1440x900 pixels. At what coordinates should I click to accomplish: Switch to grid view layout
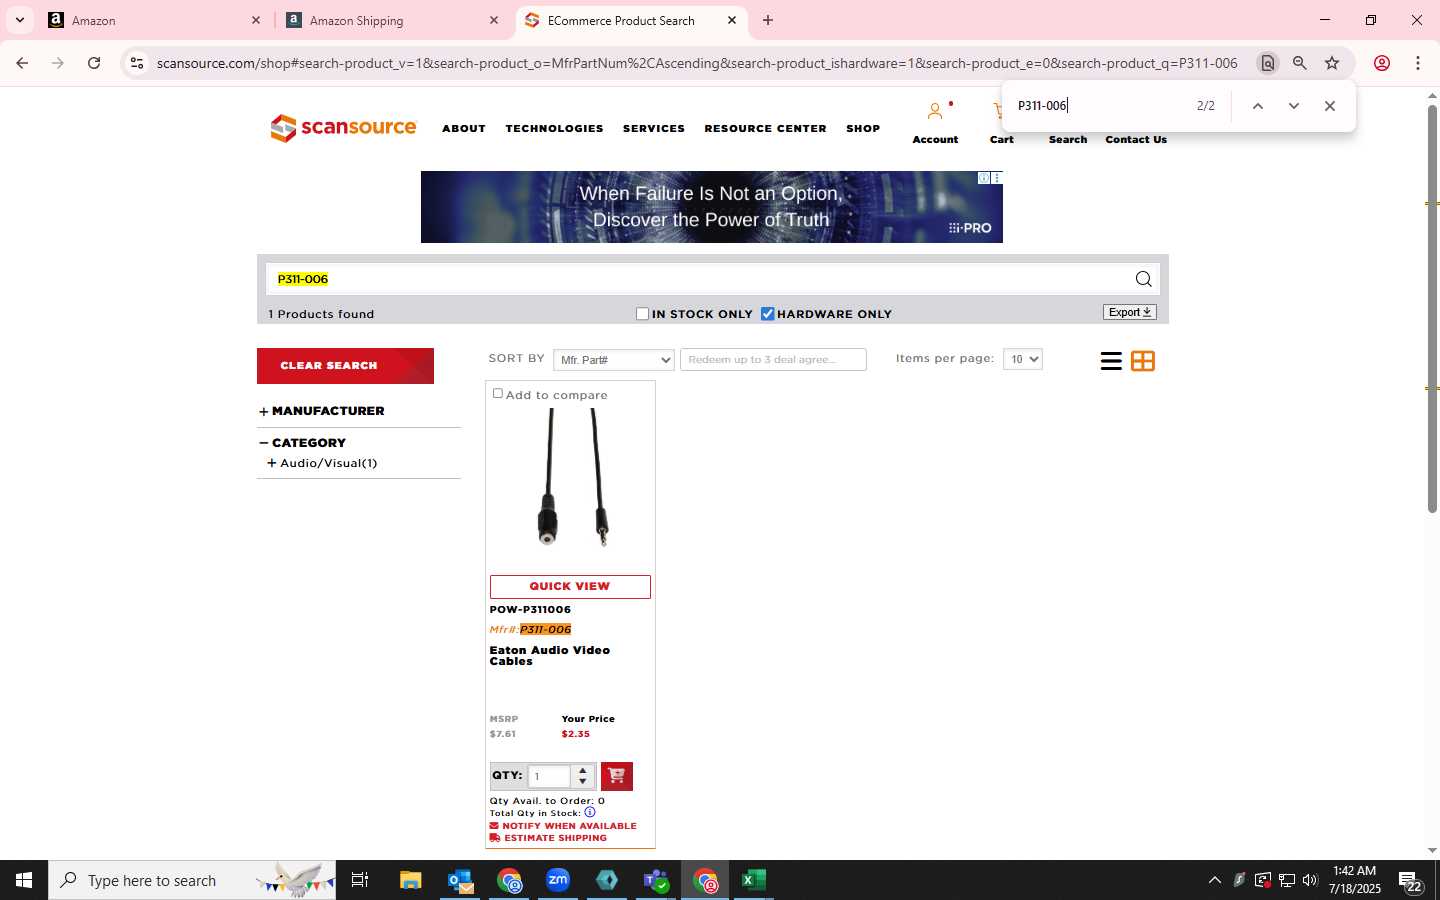click(x=1143, y=361)
